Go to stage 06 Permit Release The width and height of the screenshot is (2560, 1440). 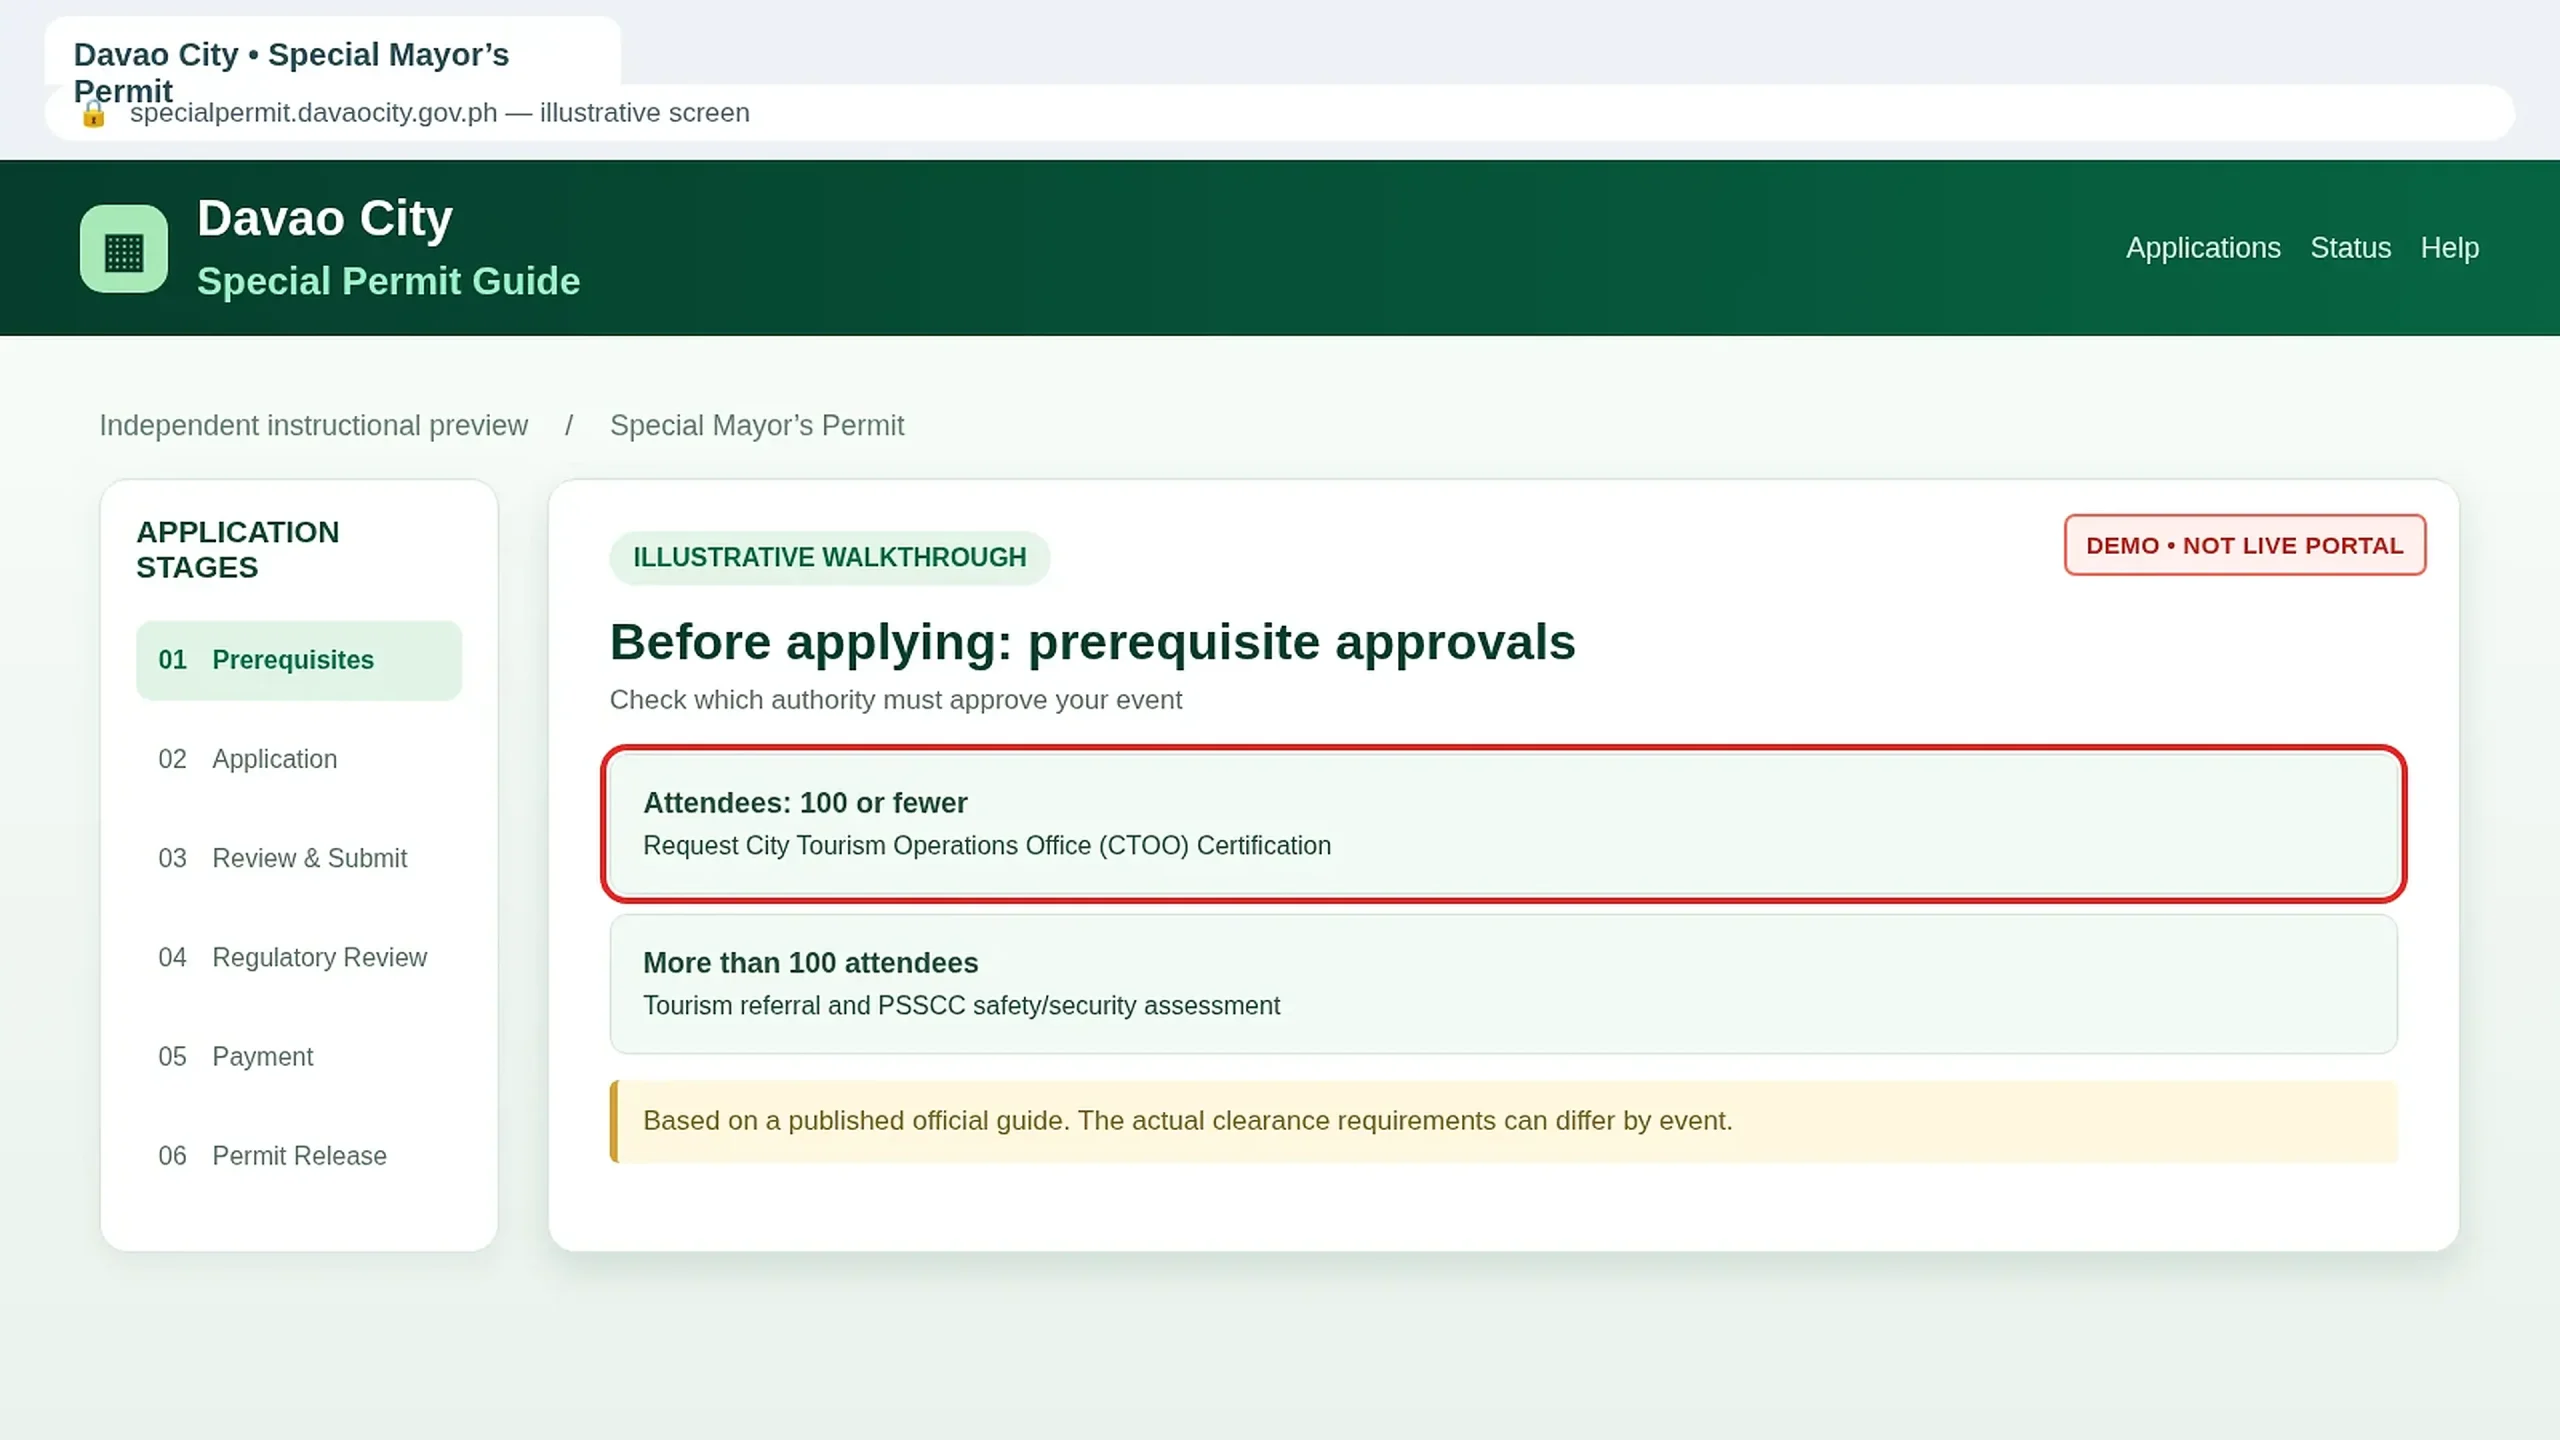pos(299,1155)
